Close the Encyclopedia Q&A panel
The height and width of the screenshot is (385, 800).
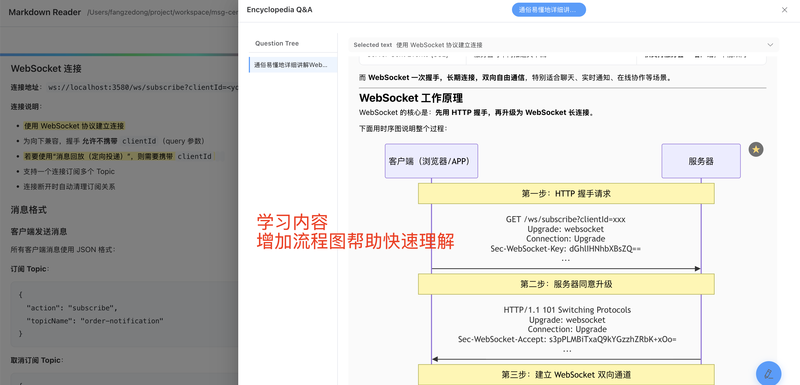tap(785, 10)
